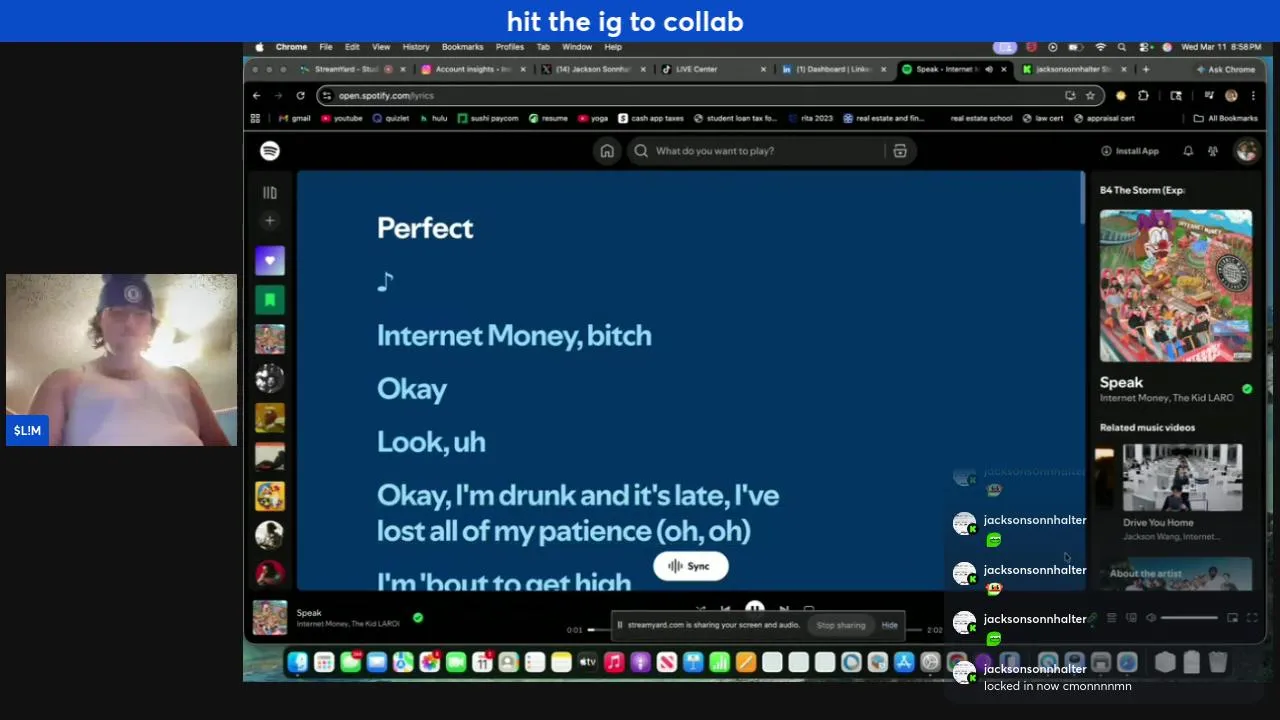The height and width of the screenshot is (720, 1280).
Task: Switch to the Dashboard LinkedIn tab
Action: coord(833,70)
